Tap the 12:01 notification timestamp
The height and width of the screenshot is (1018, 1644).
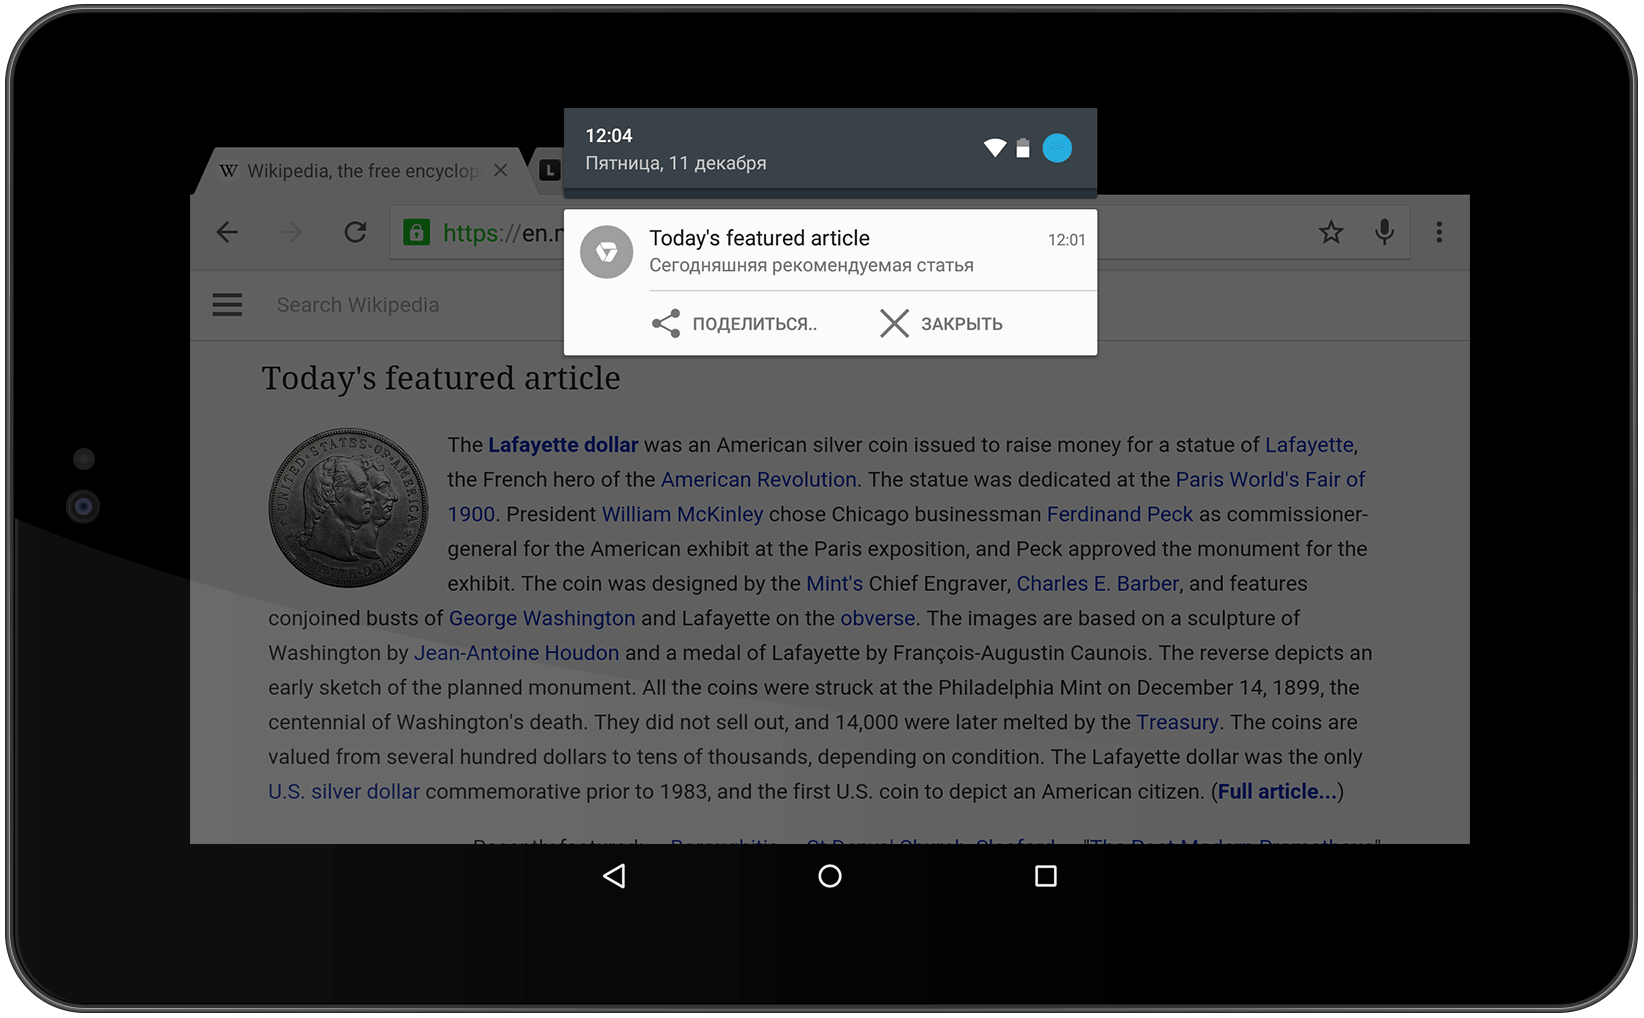pos(1066,240)
